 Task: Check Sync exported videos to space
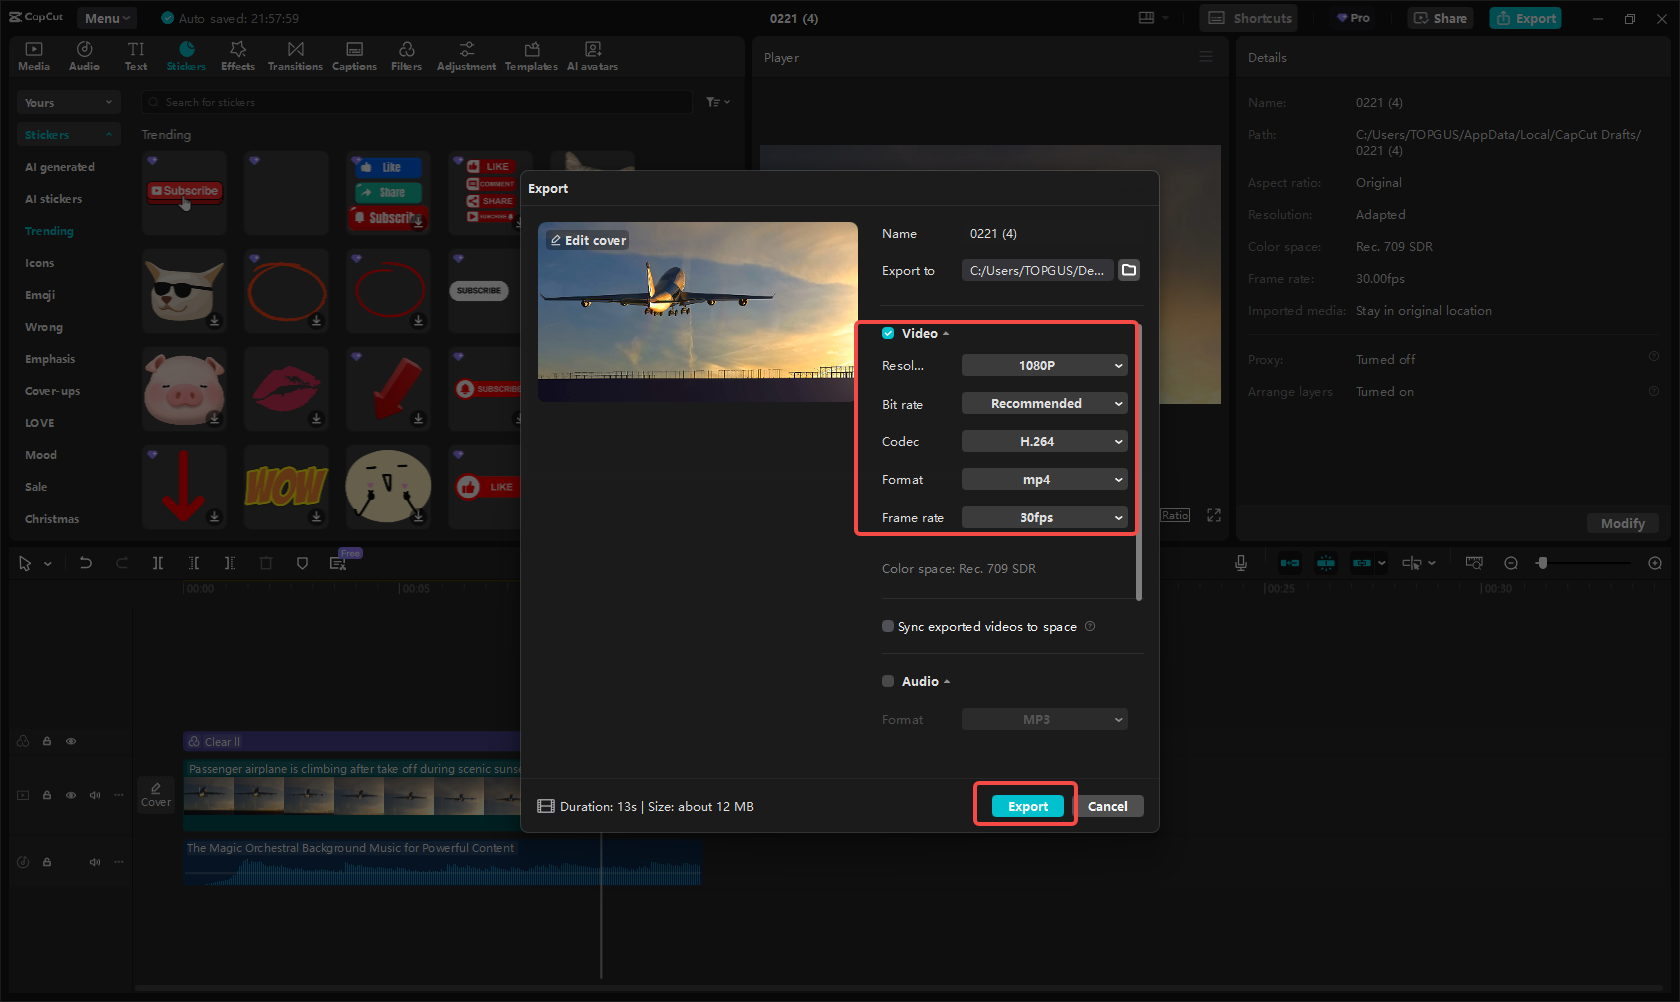[x=888, y=626]
